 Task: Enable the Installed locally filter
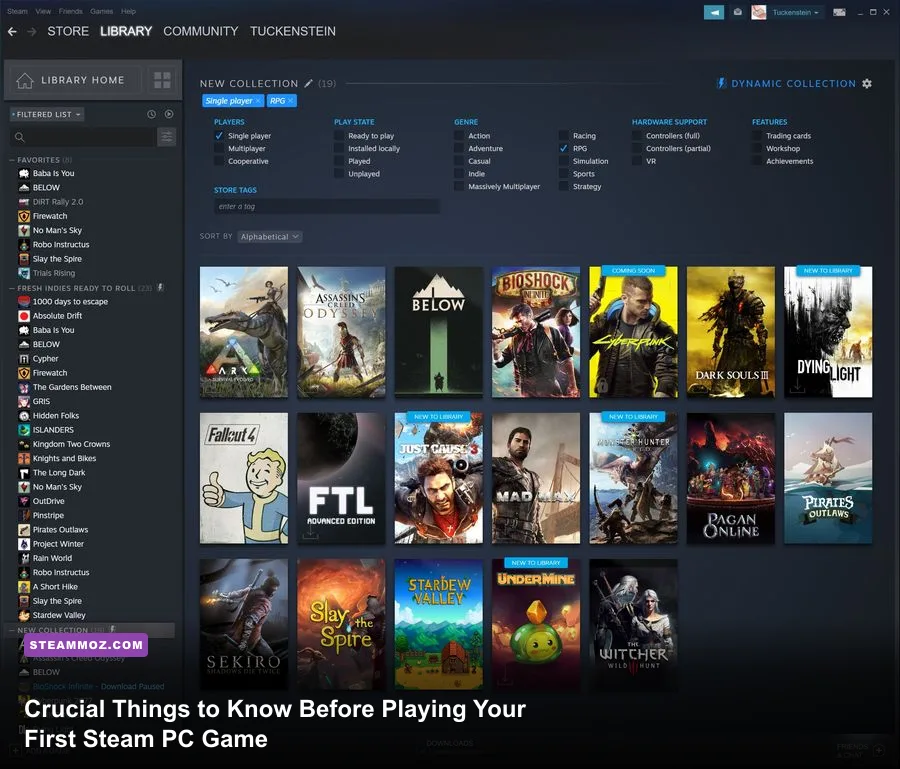coord(339,149)
